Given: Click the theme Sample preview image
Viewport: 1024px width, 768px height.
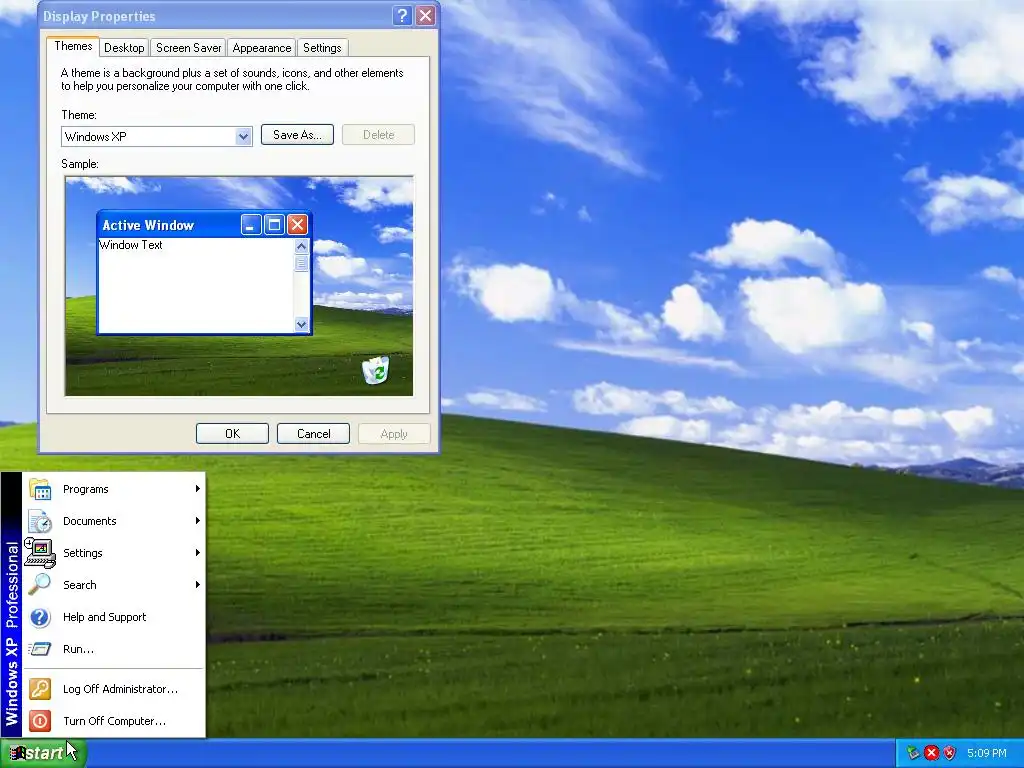Looking at the screenshot, I should [x=239, y=286].
